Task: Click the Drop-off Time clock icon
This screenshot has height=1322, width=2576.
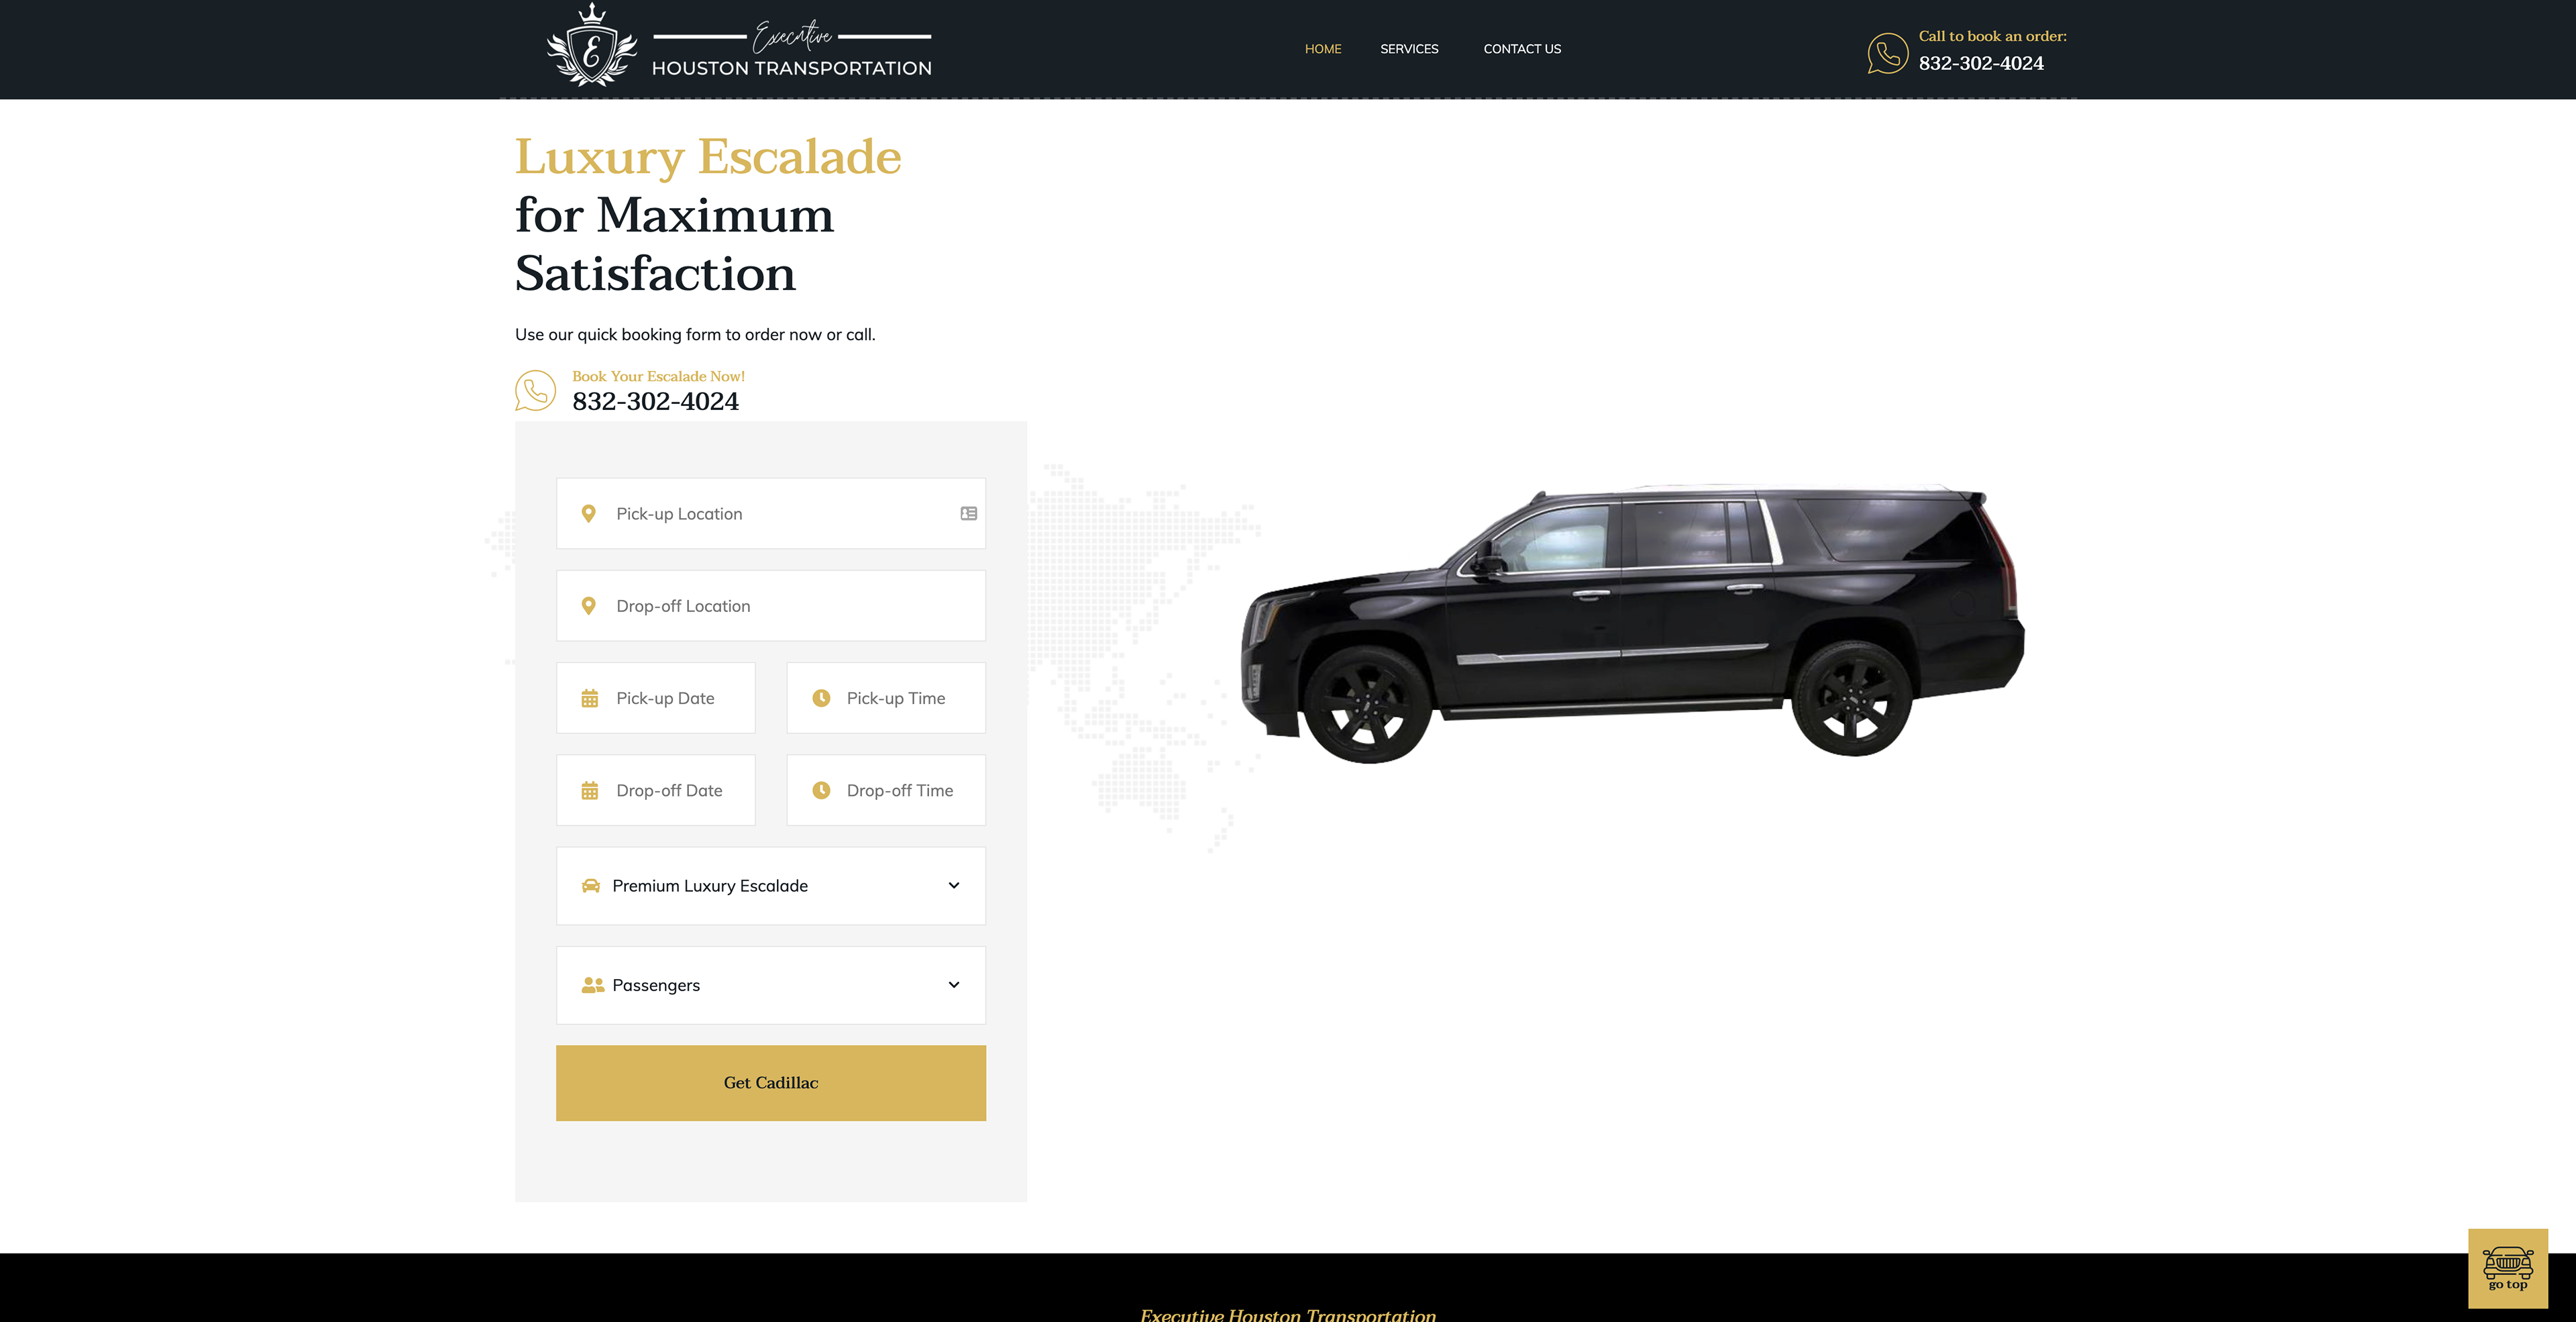Action: 821,790
